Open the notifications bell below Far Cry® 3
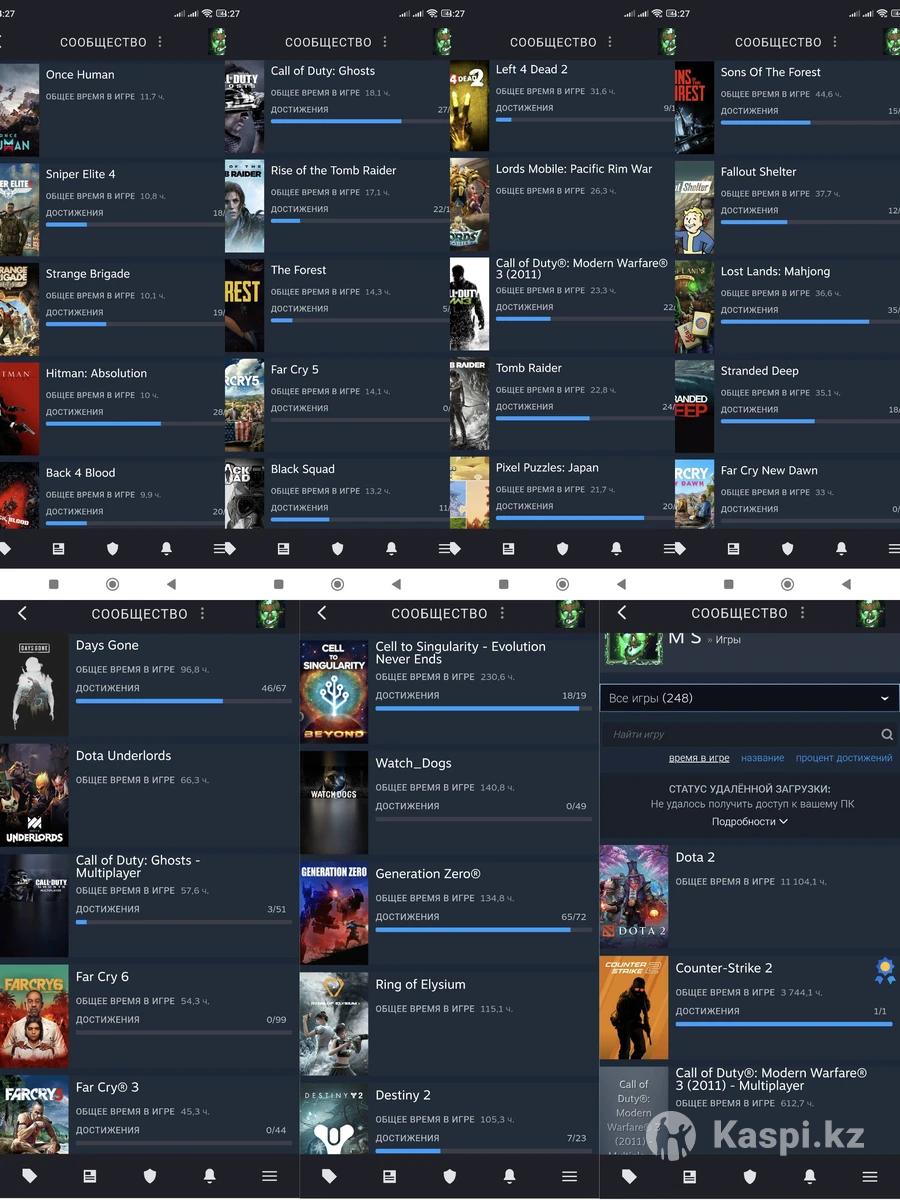The width and height of the screenshot is (900, 1200). click(210, 1176)
